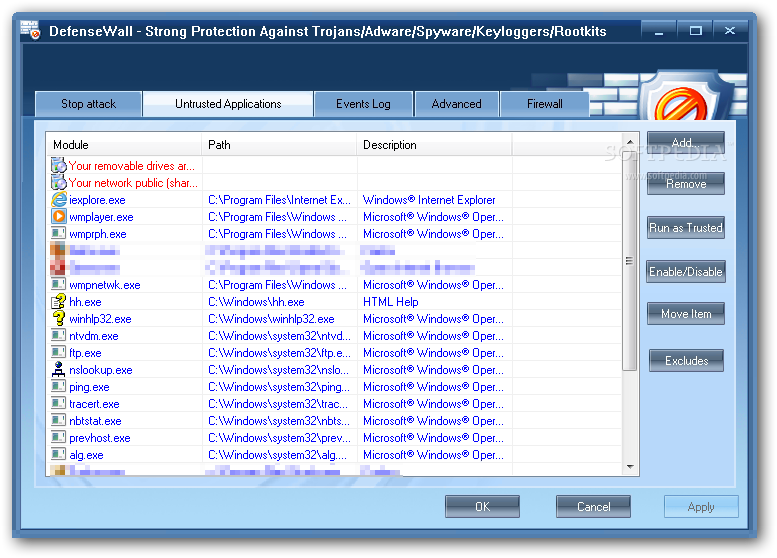Click the 'Windows® Internet Explorer' description
Screen dimensions: 777x558
(x=429, y=200)
